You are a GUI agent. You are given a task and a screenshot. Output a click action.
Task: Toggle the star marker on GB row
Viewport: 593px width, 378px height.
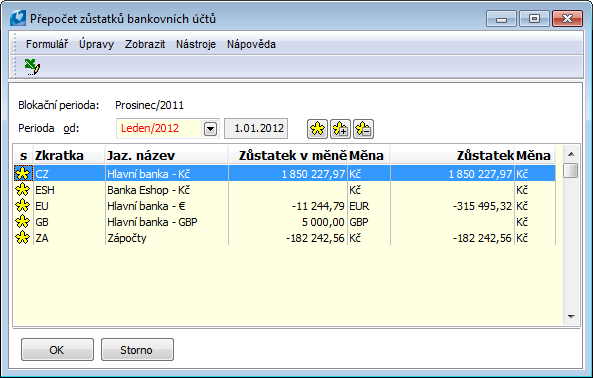23,222
